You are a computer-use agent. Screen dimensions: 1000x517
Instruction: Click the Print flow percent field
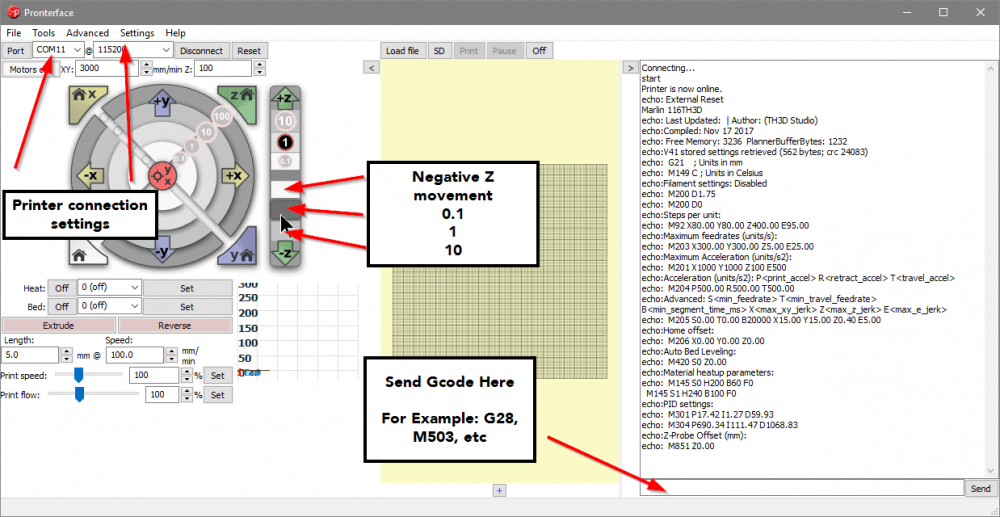163,395
